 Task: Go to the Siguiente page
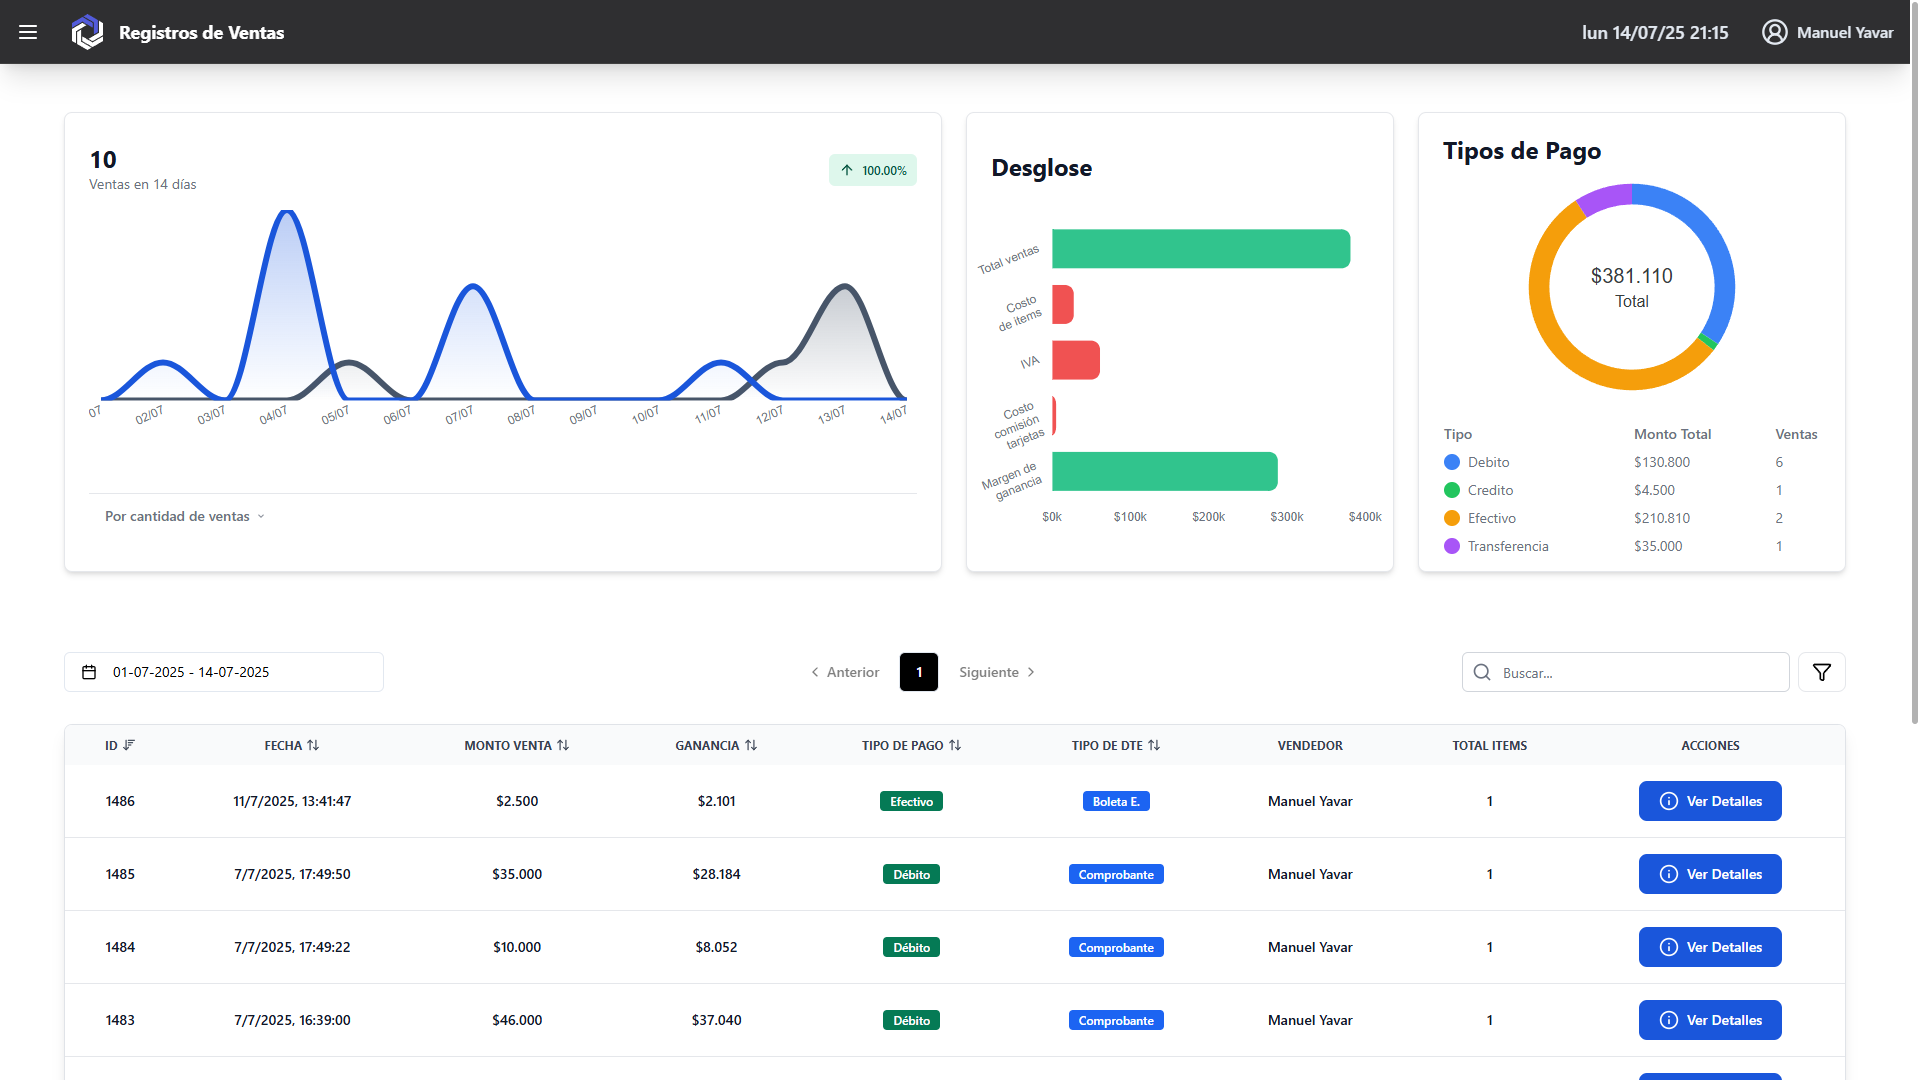[997, 672]
